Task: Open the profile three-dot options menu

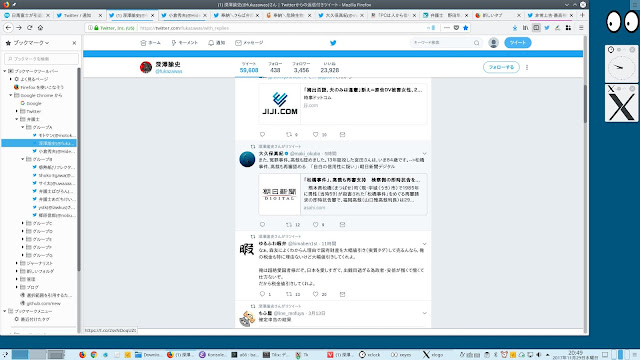Action: click(x=527, y=67)
